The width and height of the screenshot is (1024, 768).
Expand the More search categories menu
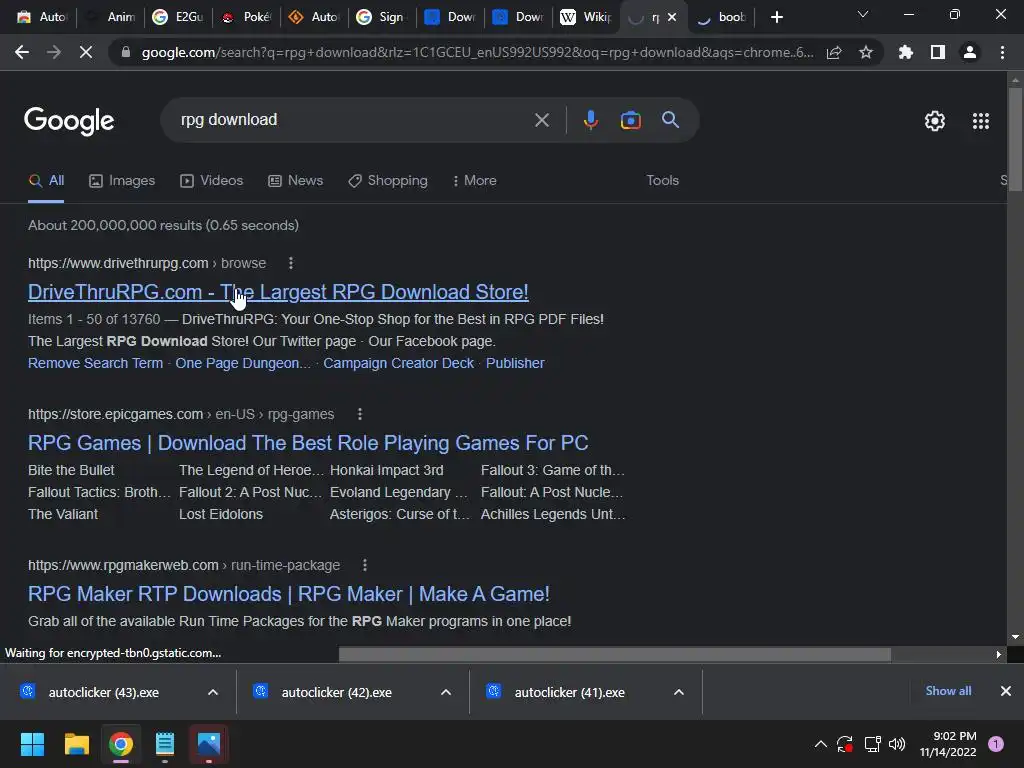pos(475,181)
